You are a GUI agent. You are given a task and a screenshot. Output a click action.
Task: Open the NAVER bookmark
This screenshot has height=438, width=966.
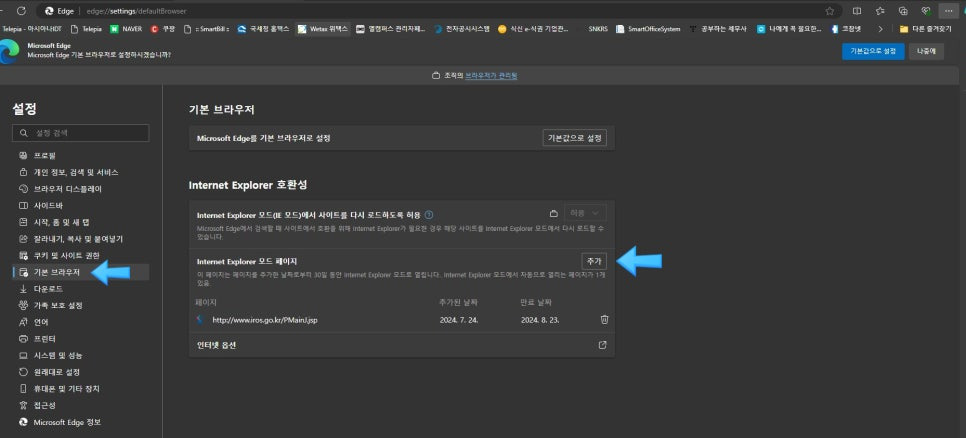coord(126,28)
